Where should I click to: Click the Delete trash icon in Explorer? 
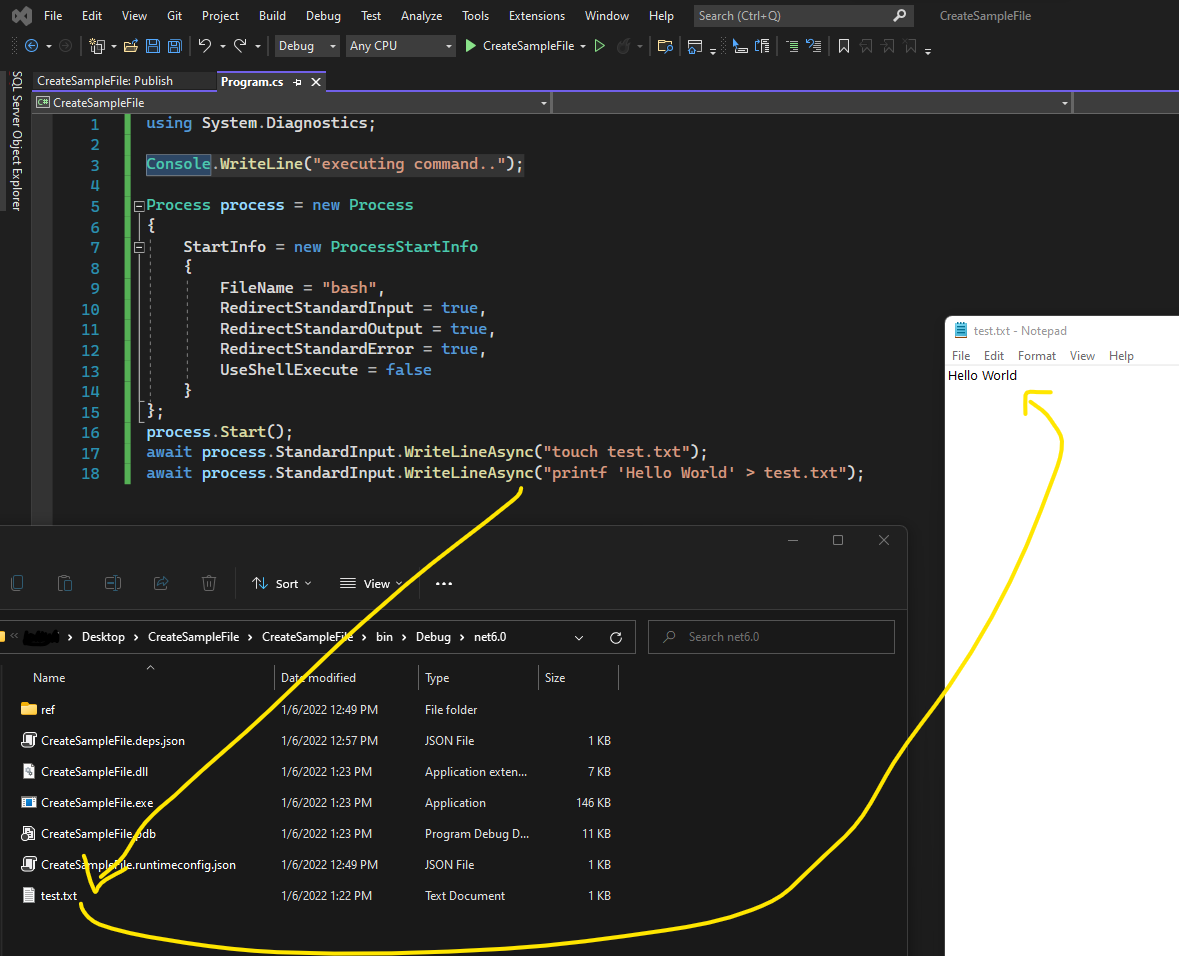pyautogui.click(x=208, y=583)
